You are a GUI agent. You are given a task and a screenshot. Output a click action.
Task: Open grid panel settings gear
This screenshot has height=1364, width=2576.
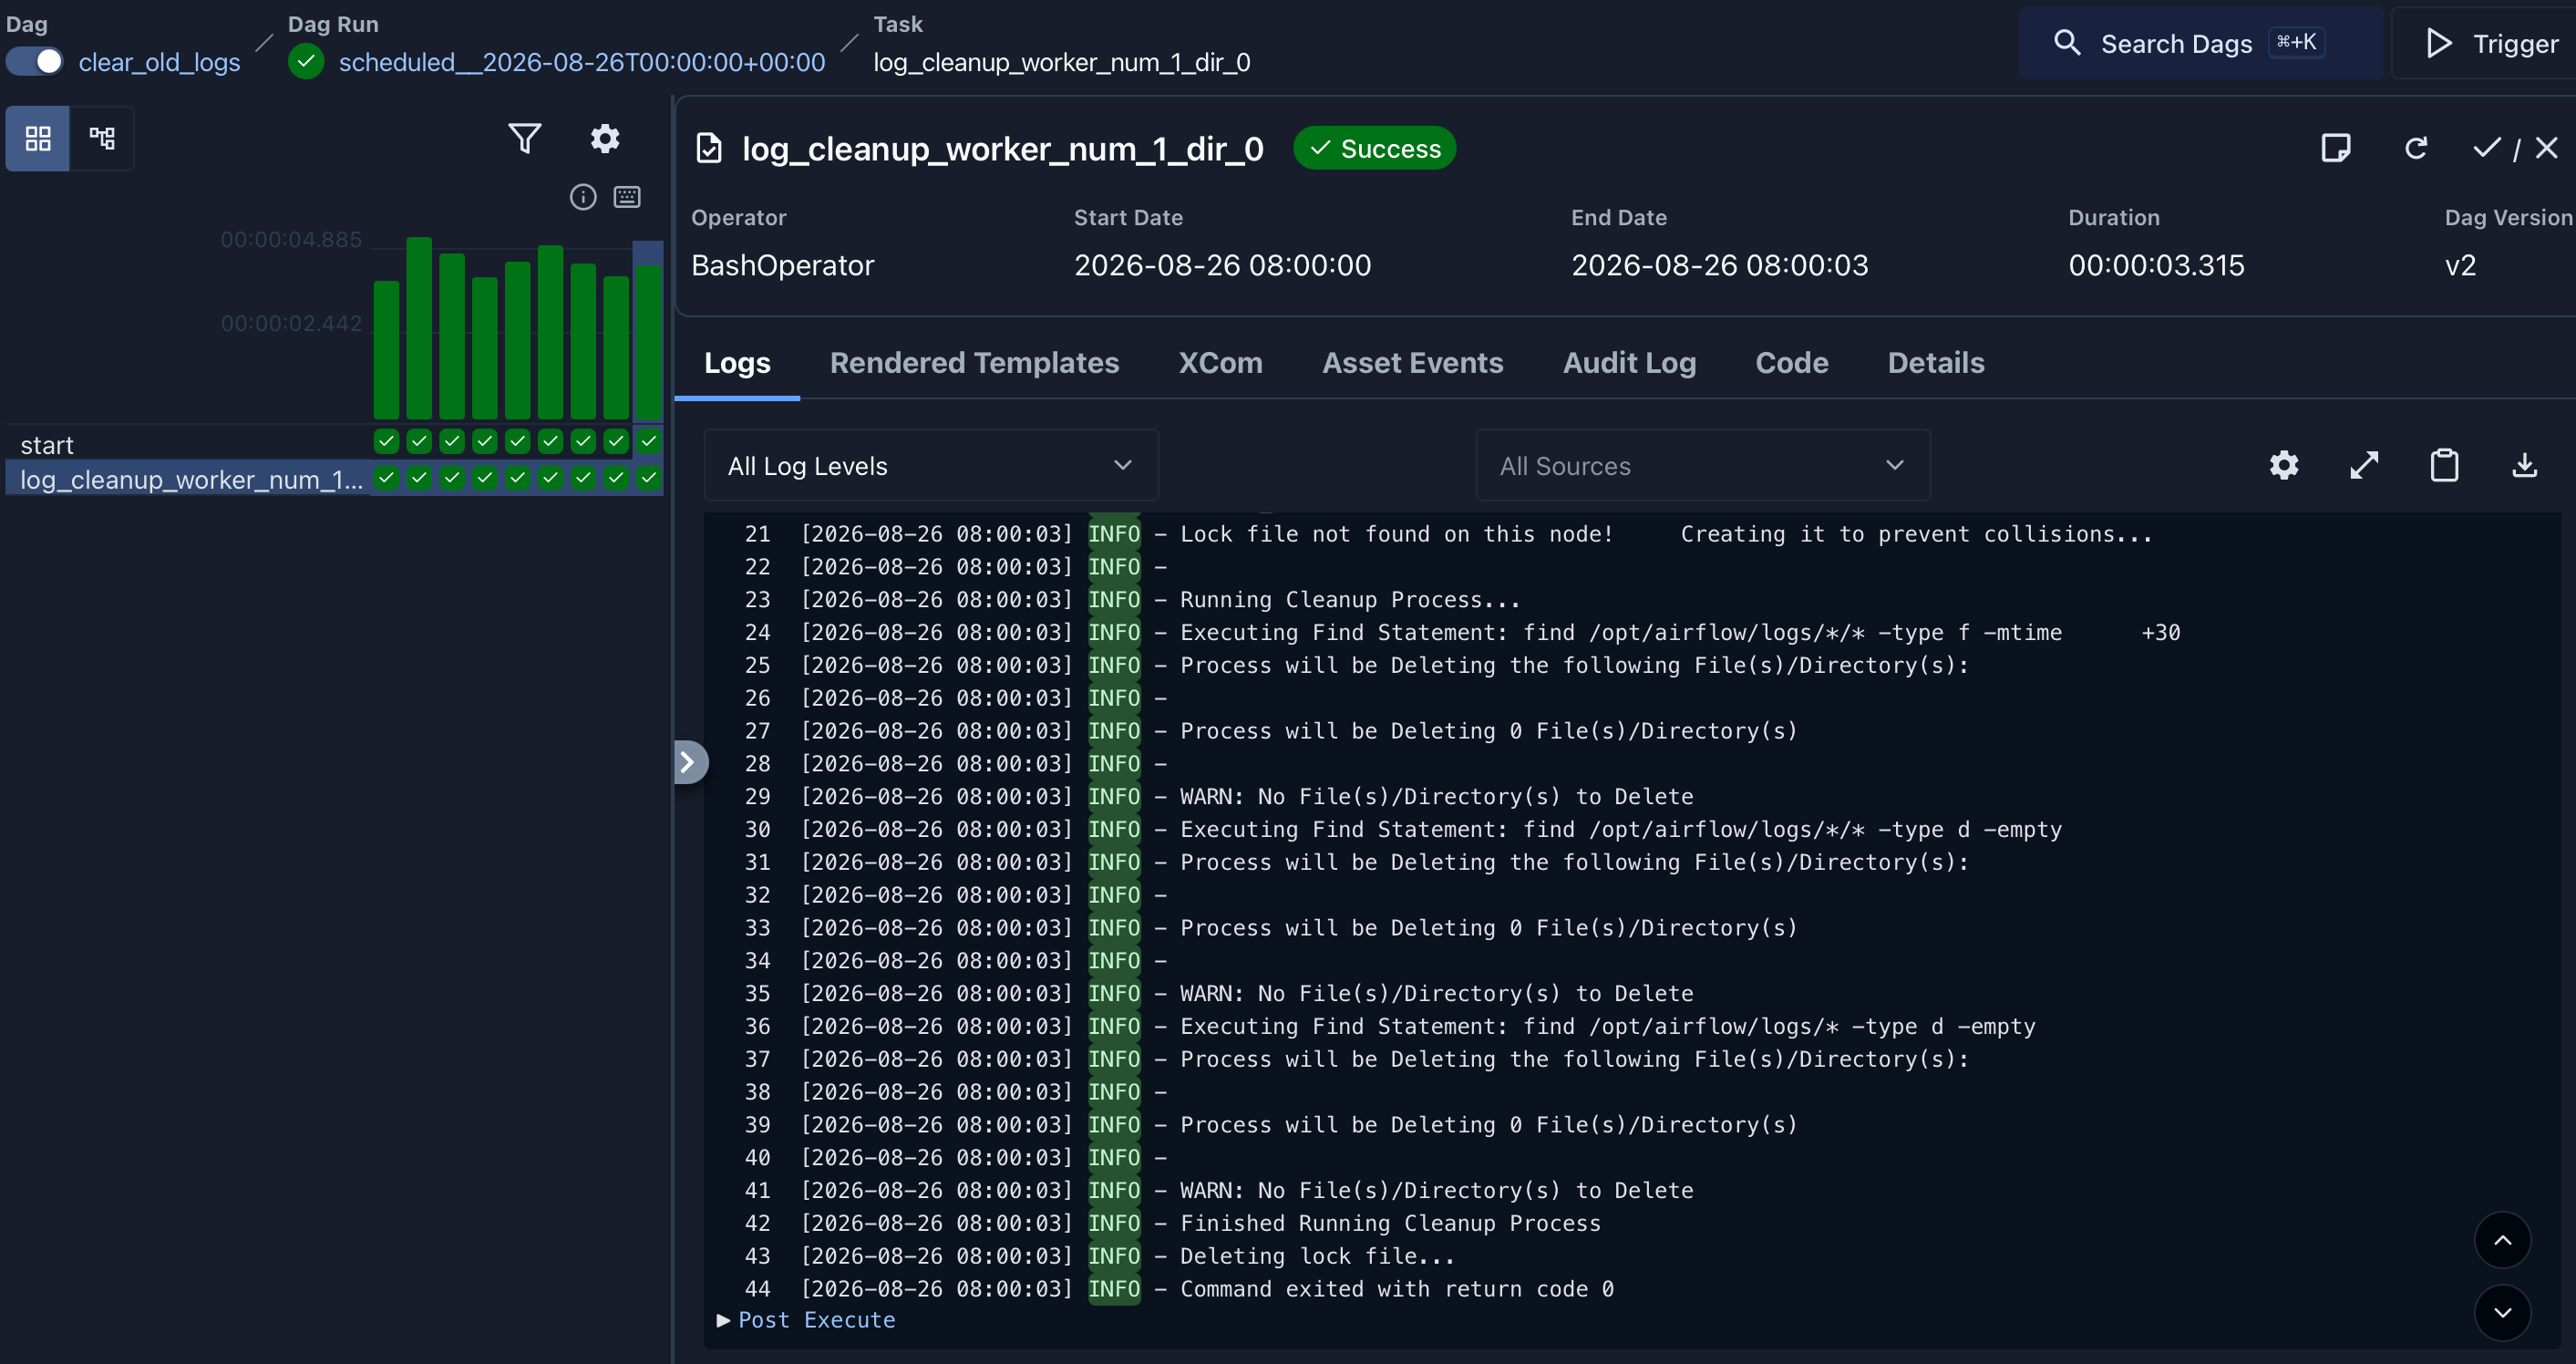click(x=605, y=138)
